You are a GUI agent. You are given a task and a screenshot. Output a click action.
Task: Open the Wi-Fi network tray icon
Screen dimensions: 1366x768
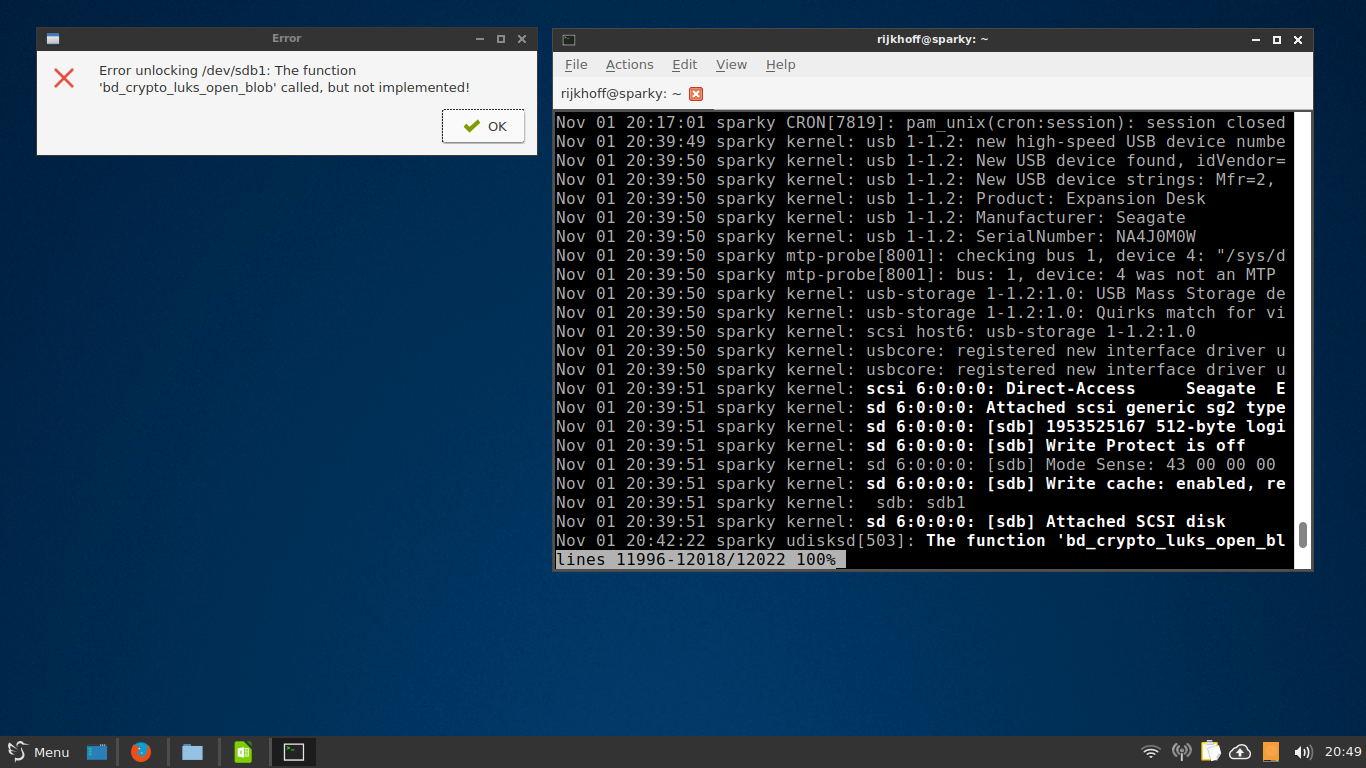coord(1151,752)
